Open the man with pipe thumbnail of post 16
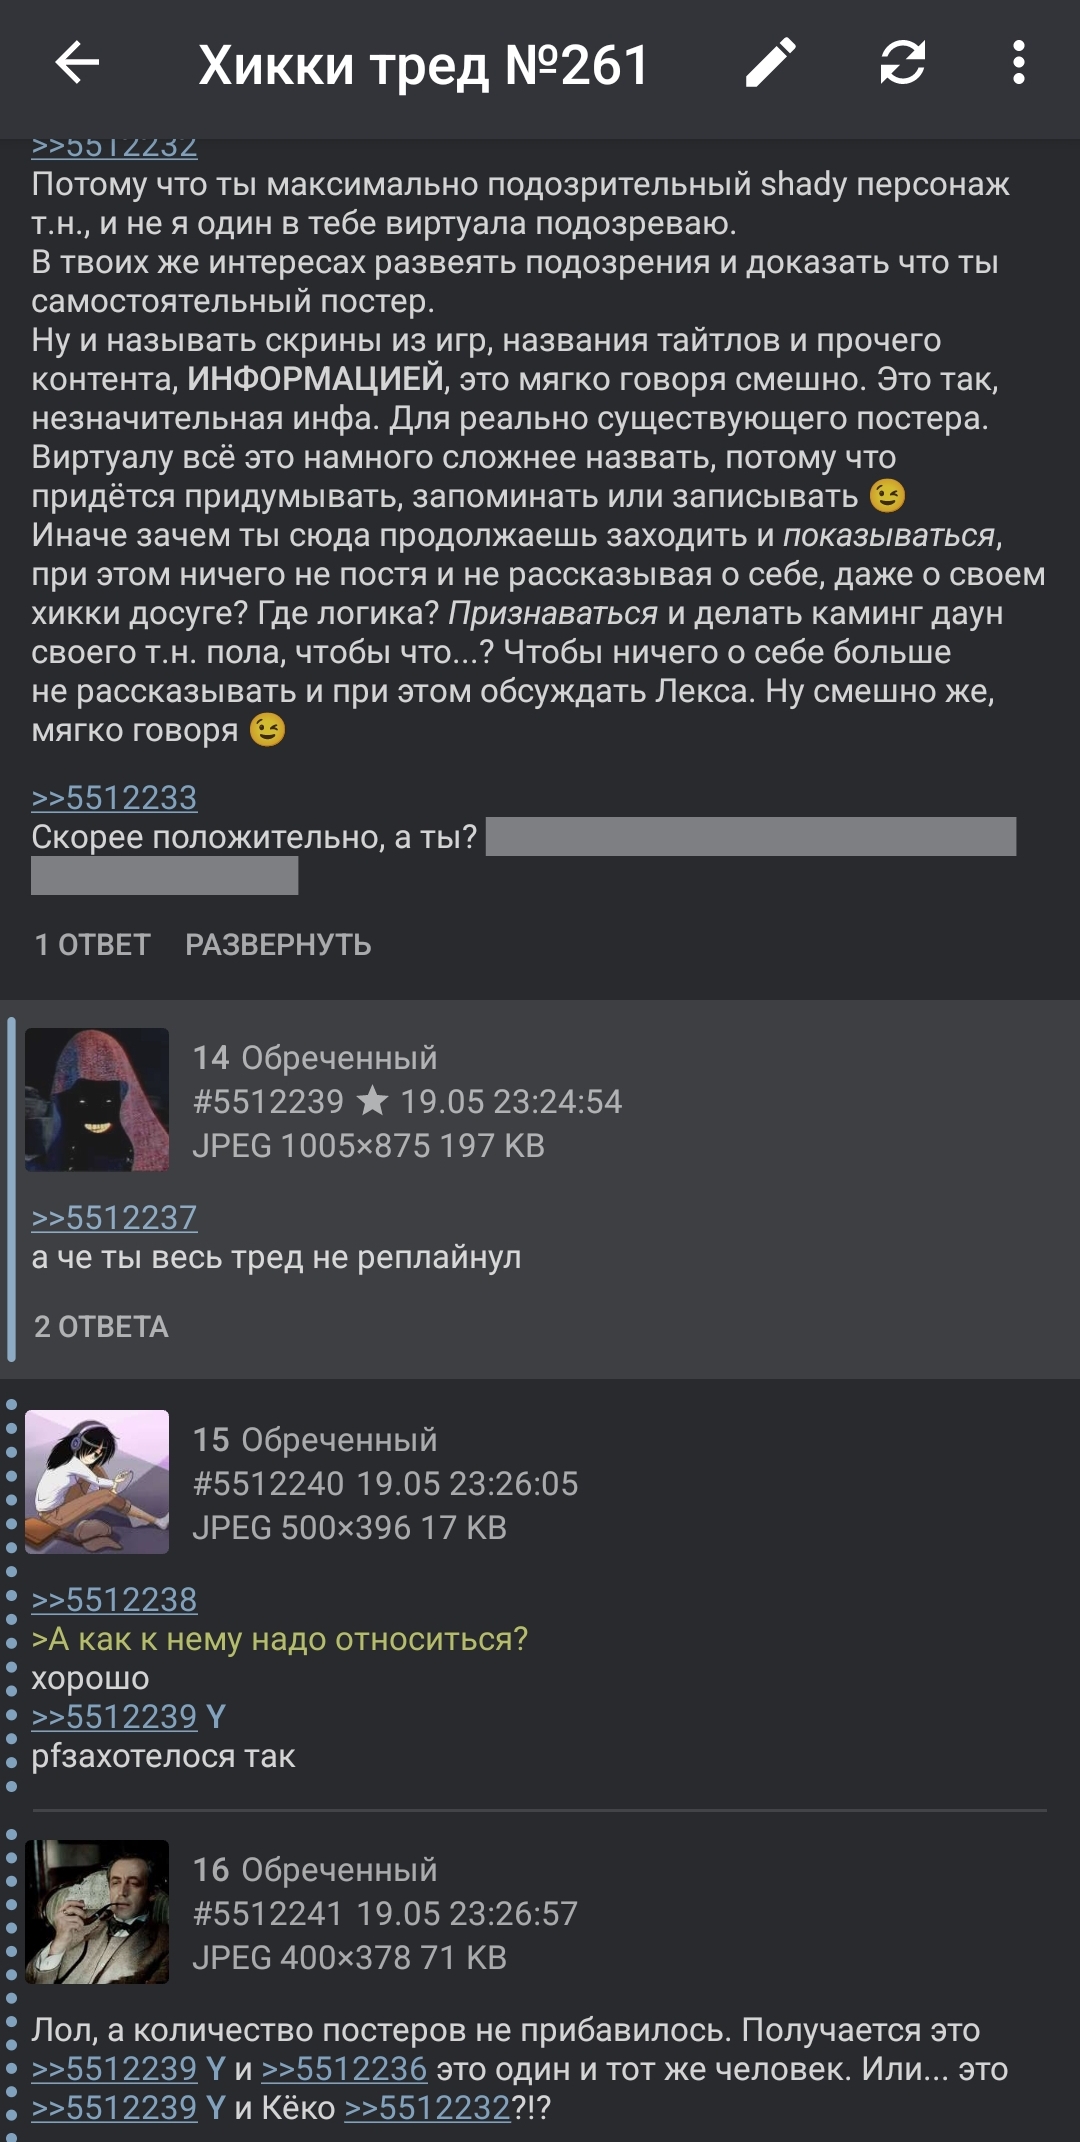Screen dimensions: 1080x2142 pos(97,1911)
